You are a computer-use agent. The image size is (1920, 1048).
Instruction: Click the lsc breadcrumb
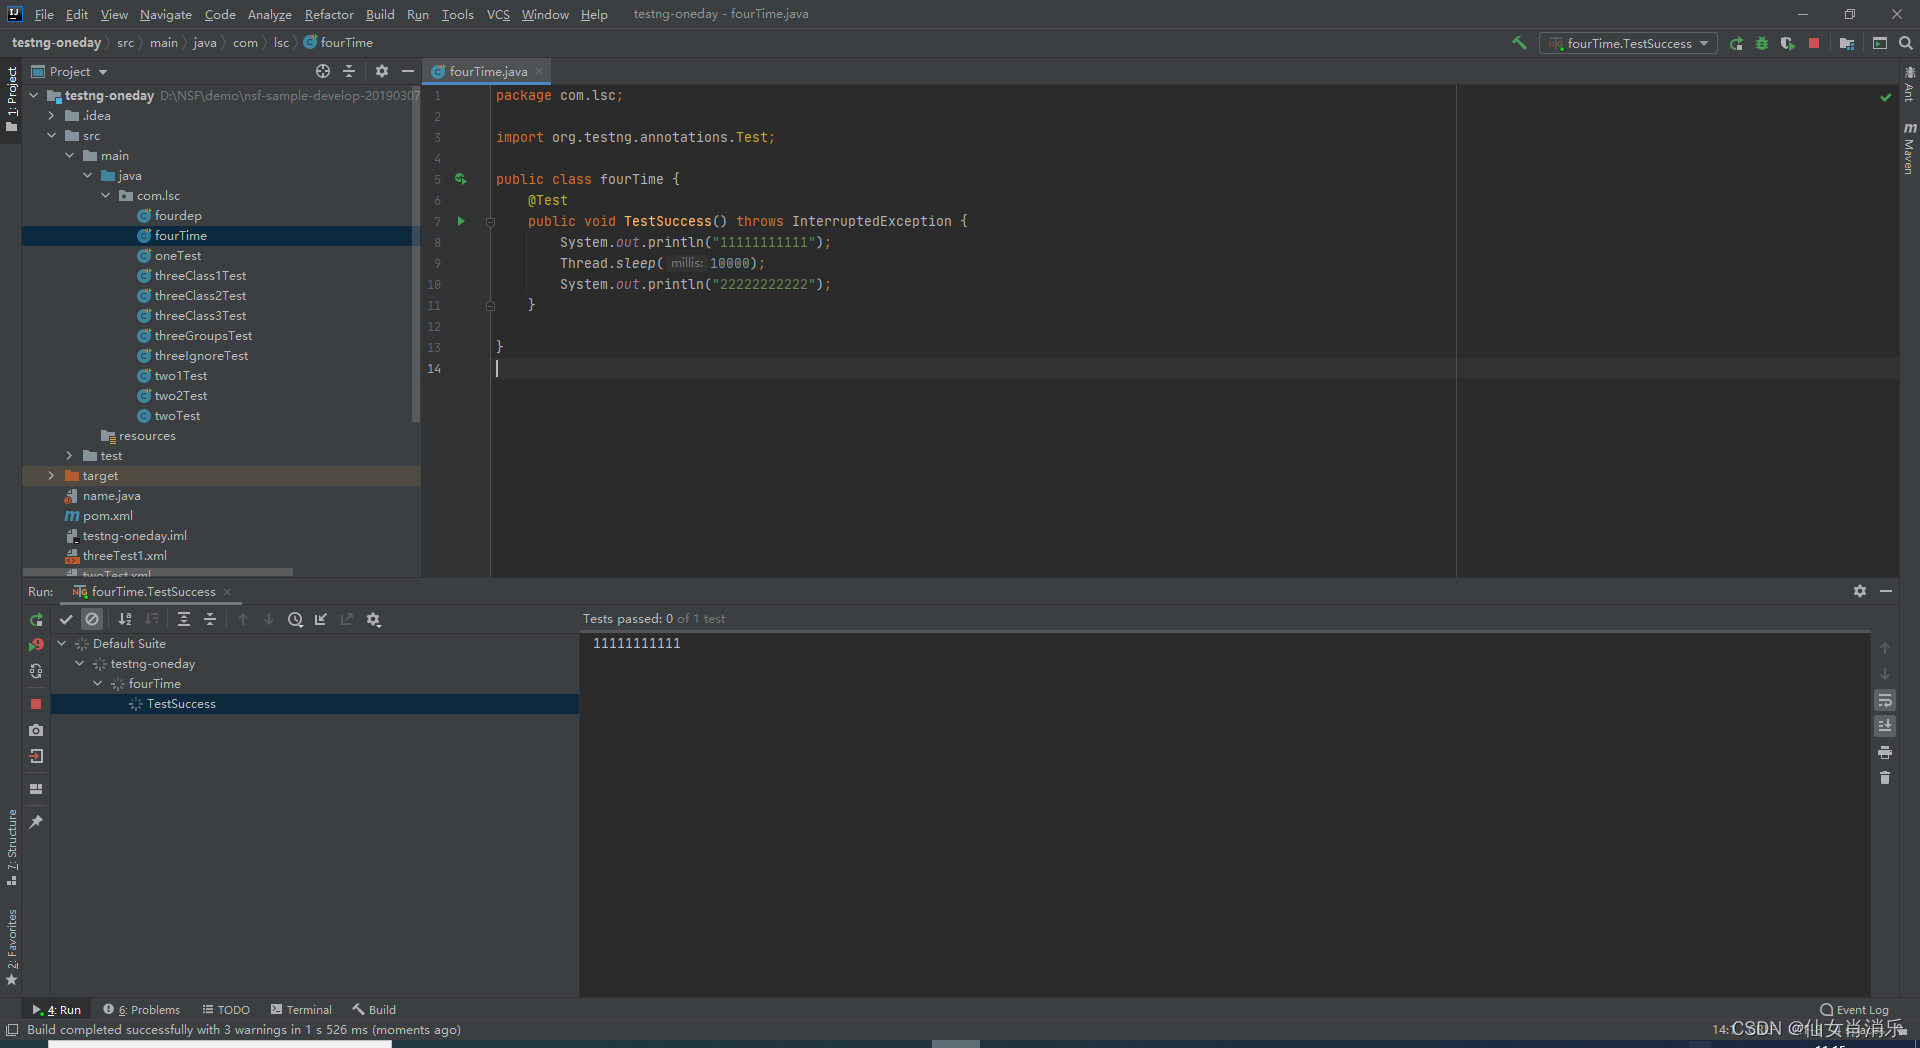[x=281, y=43]
